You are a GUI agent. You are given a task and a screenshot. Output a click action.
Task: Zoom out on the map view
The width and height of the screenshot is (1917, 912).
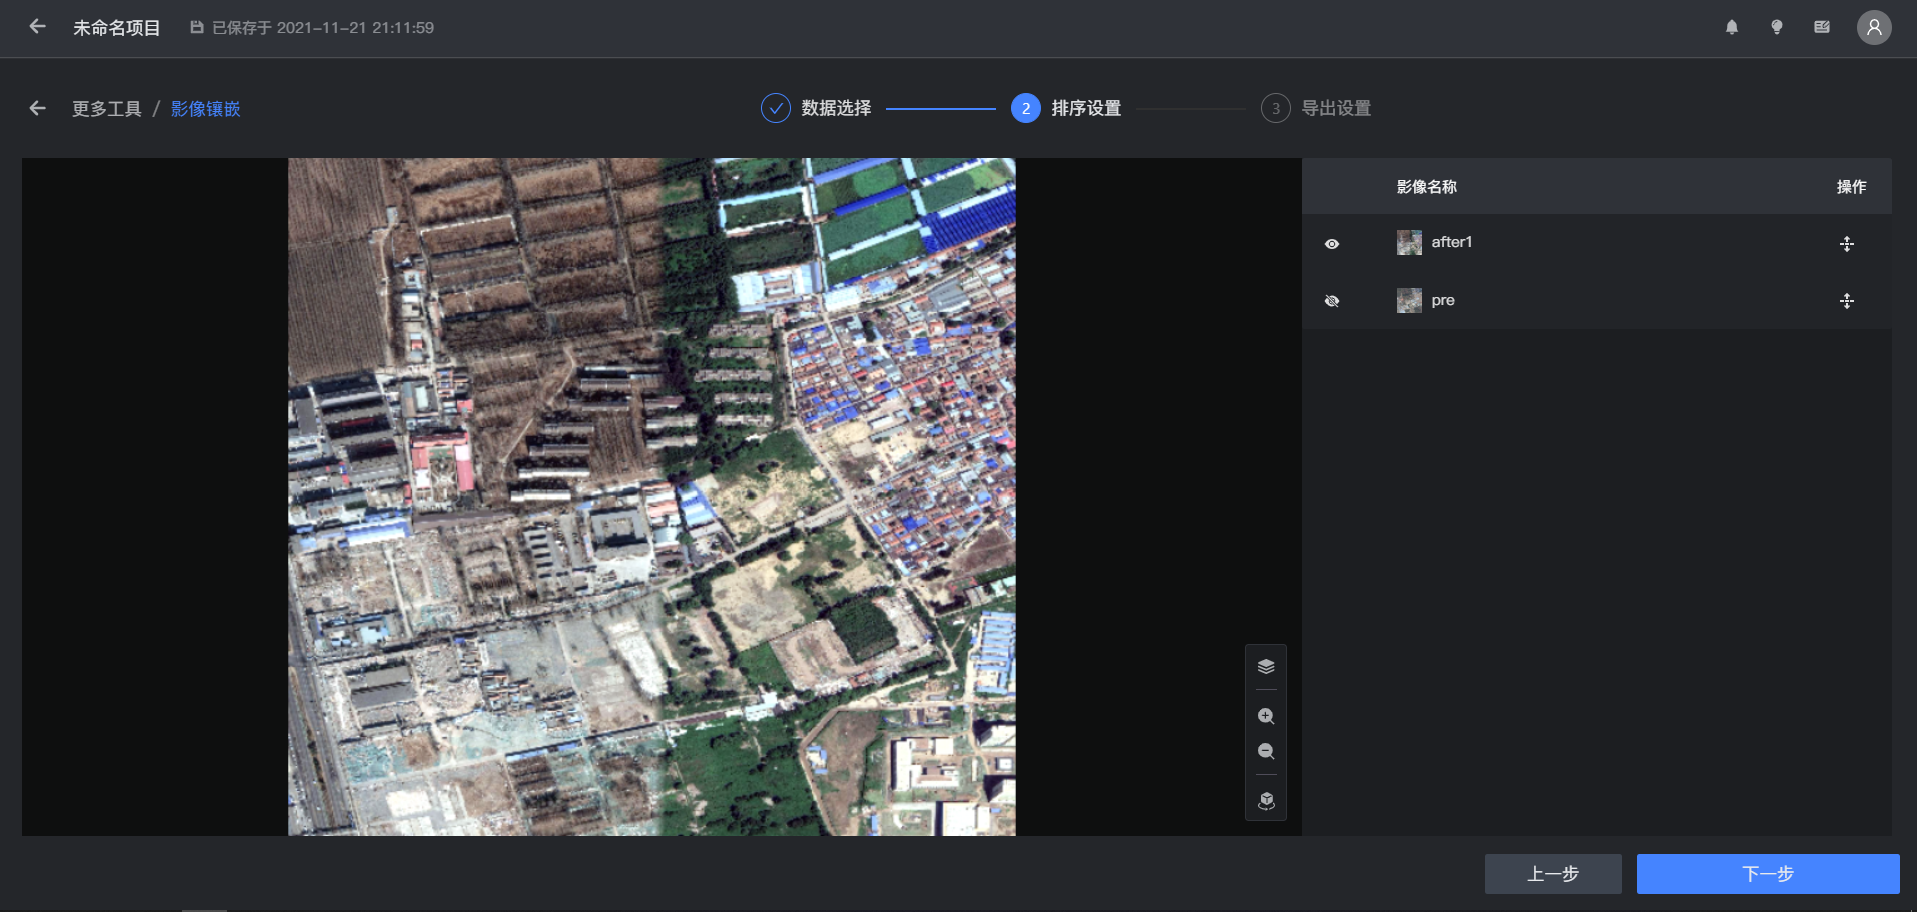1266,751
